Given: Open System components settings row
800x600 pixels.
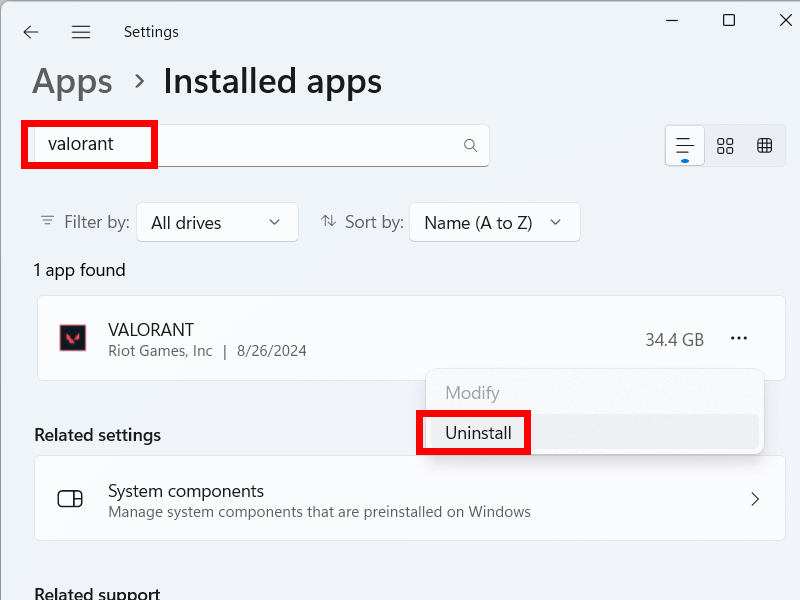Looking at the screenshot, I should pyautogui.click(x=400, y=498).
